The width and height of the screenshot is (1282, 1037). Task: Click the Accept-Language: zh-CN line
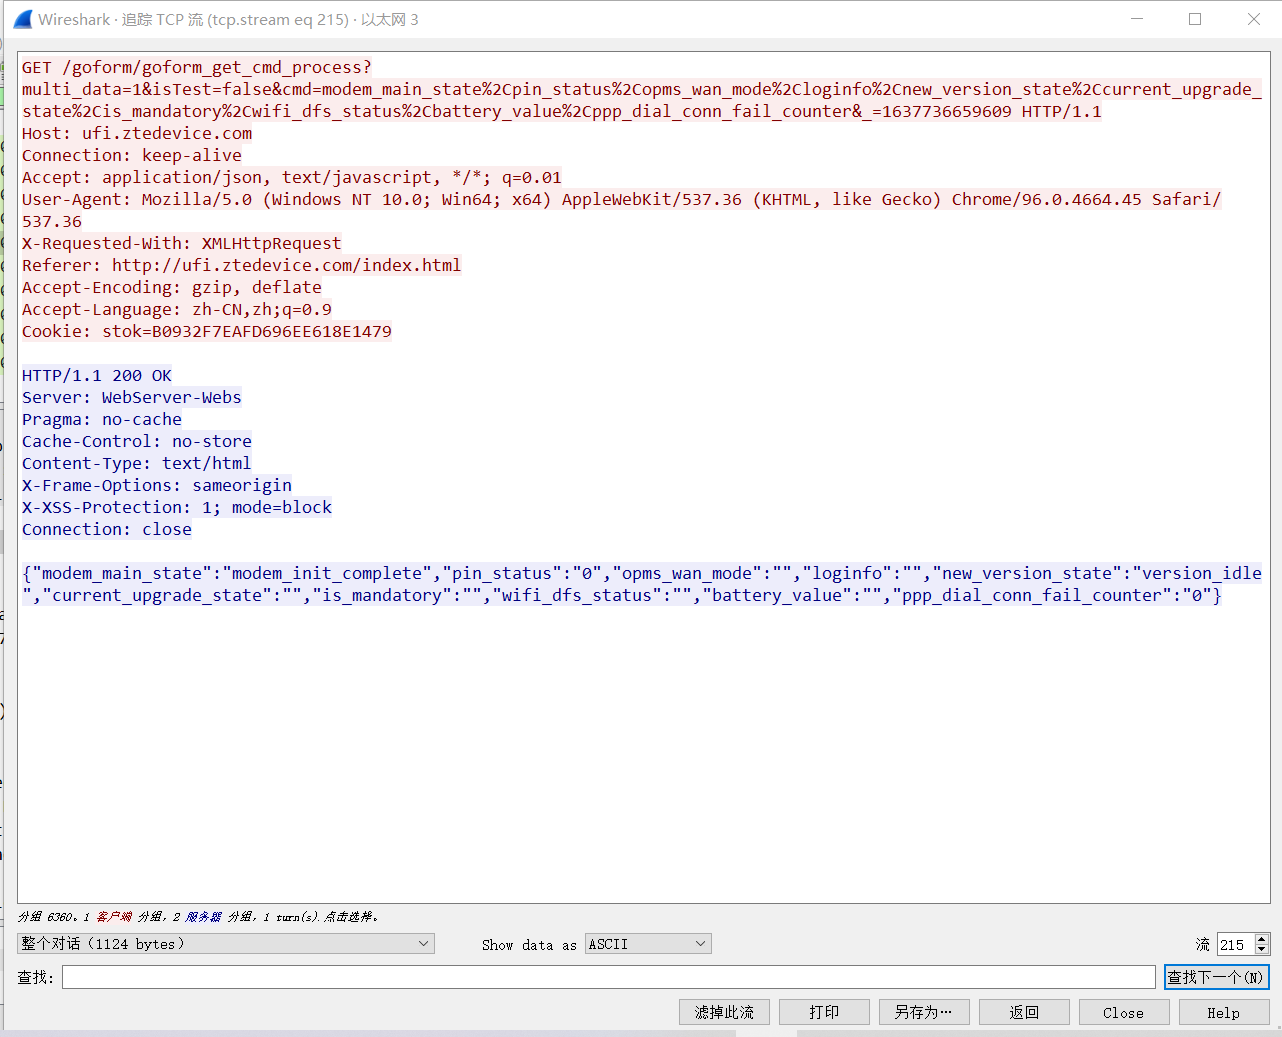click(177, 309)
